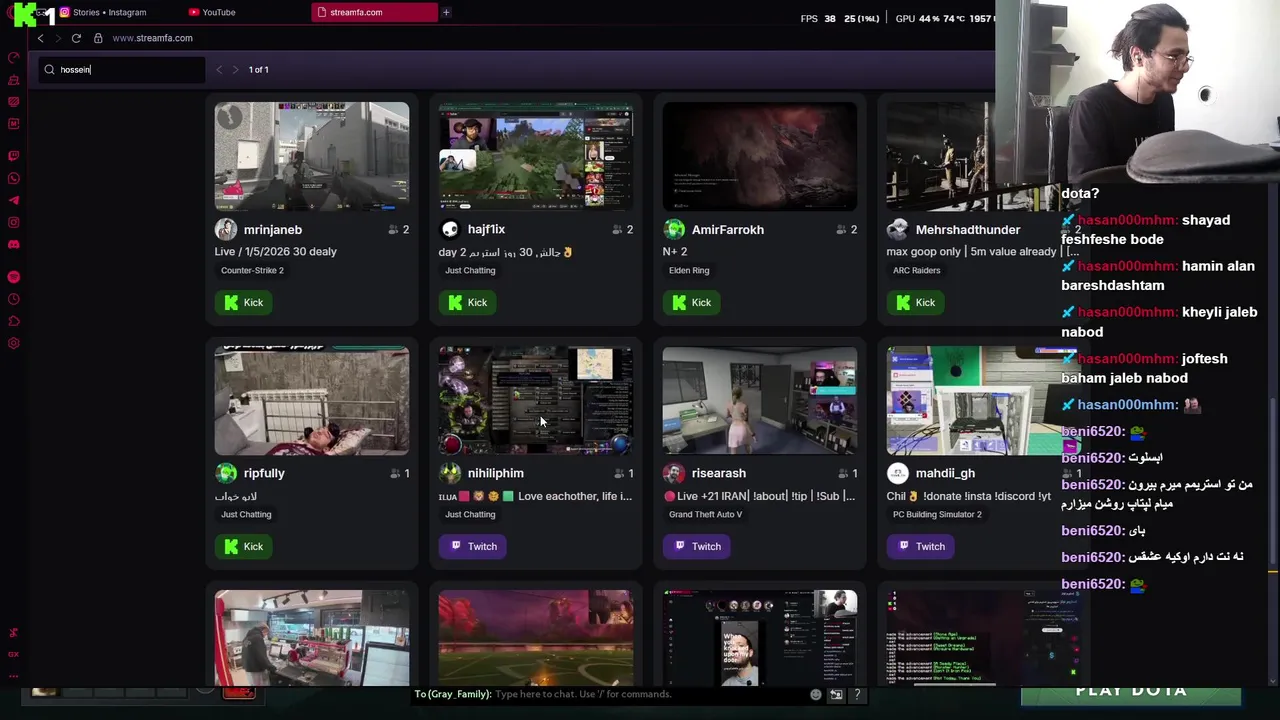1280x720 pixels.
Task: Click AmirFarrokh's profile avatar
Action: pos(674,229)
